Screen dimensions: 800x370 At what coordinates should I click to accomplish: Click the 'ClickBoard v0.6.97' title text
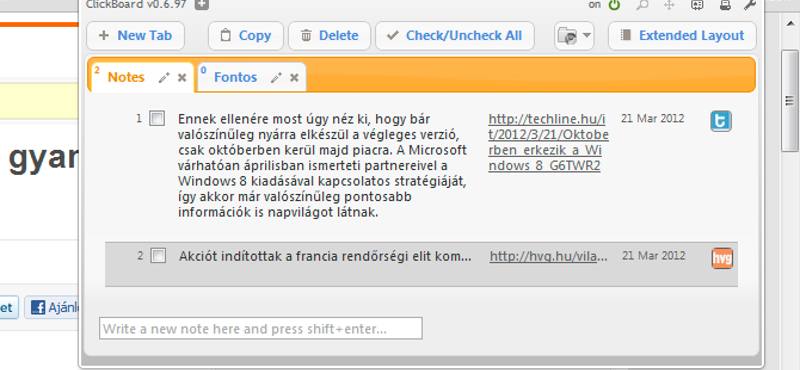pos(136,5)
